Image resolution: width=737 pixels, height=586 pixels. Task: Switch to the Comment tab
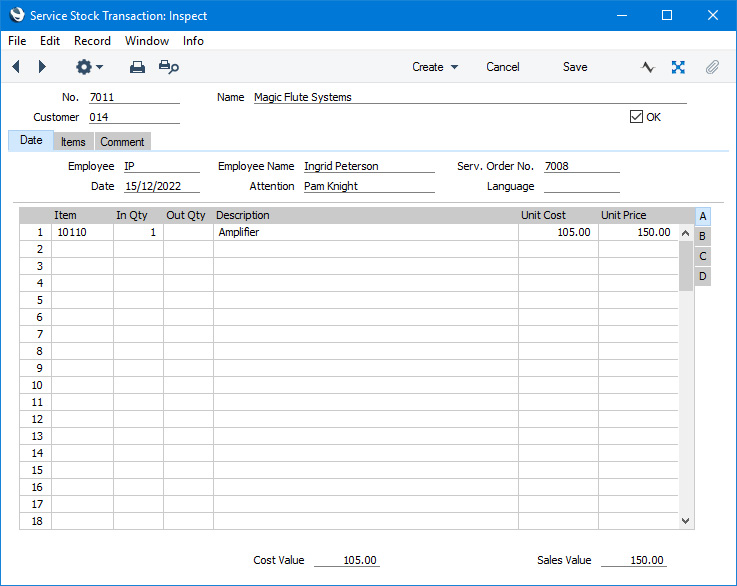[122, 141]
